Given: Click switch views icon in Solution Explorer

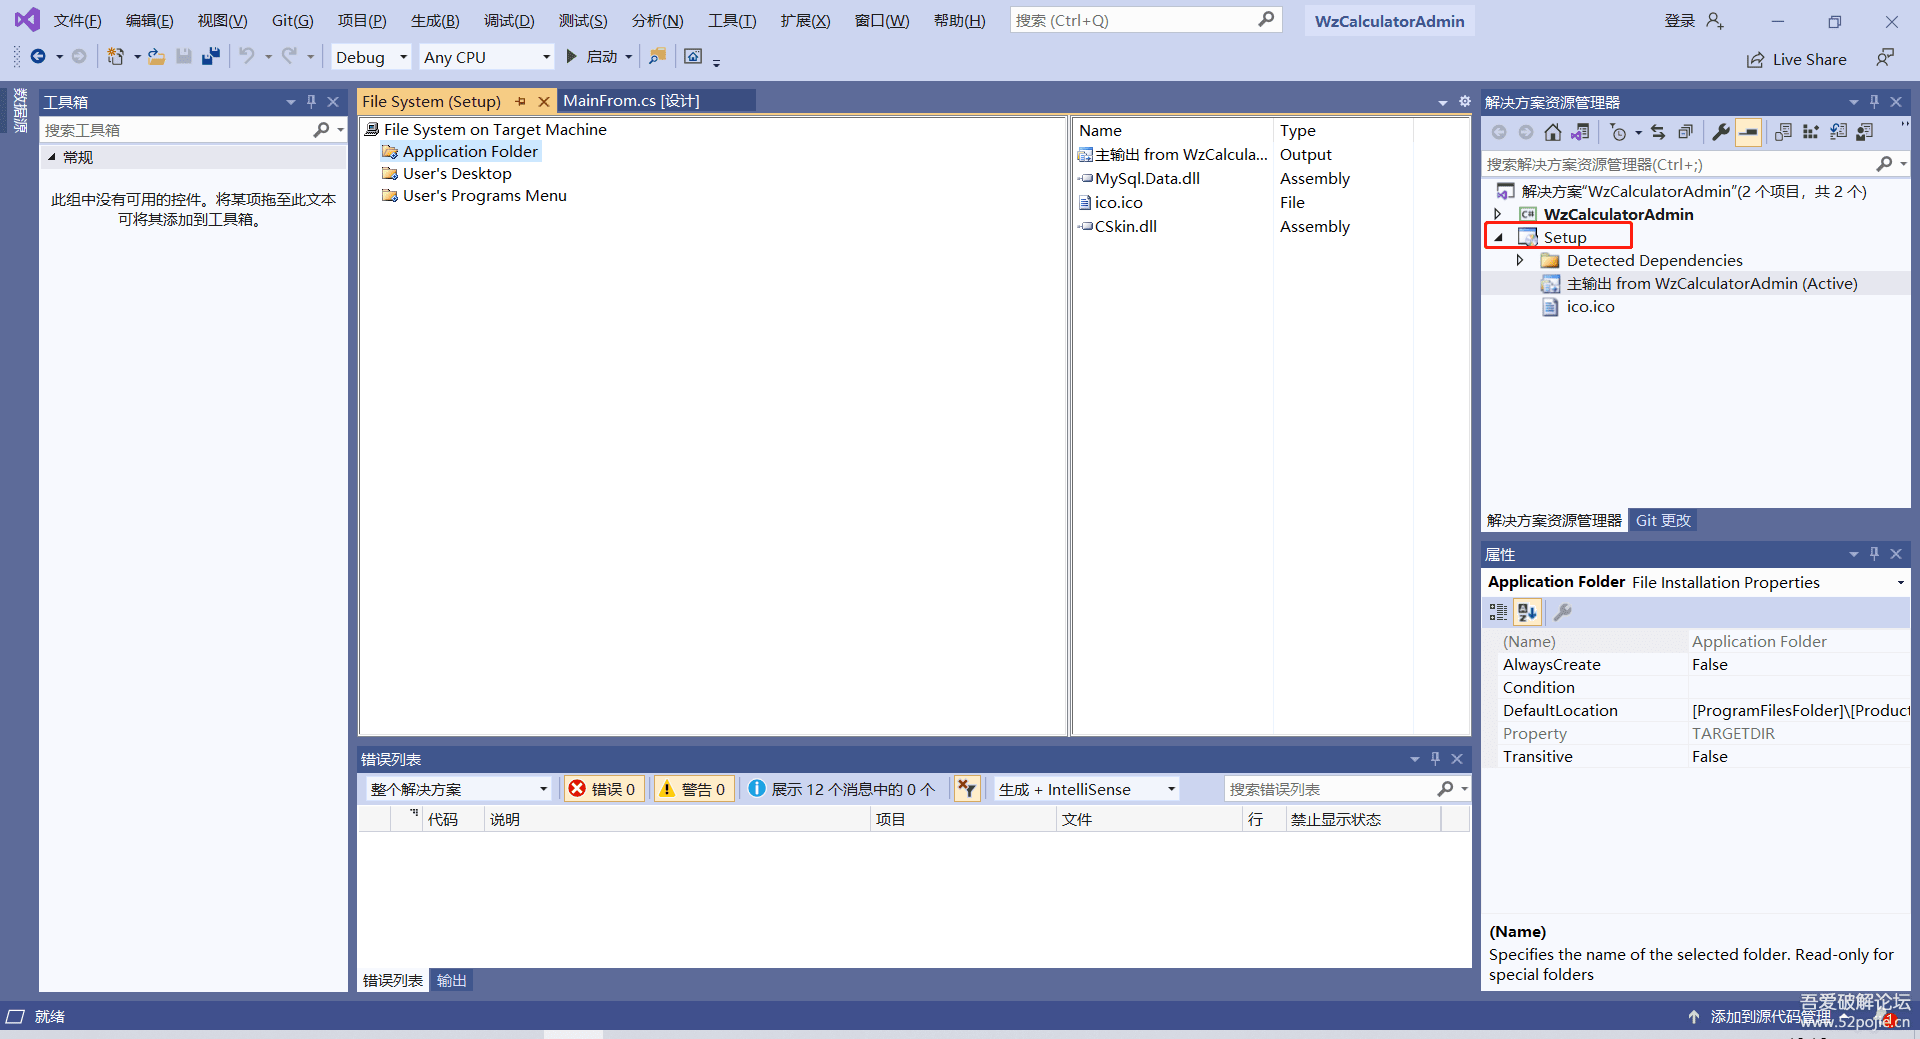Looking at the screenshot, I should [x=1580, y=132].
